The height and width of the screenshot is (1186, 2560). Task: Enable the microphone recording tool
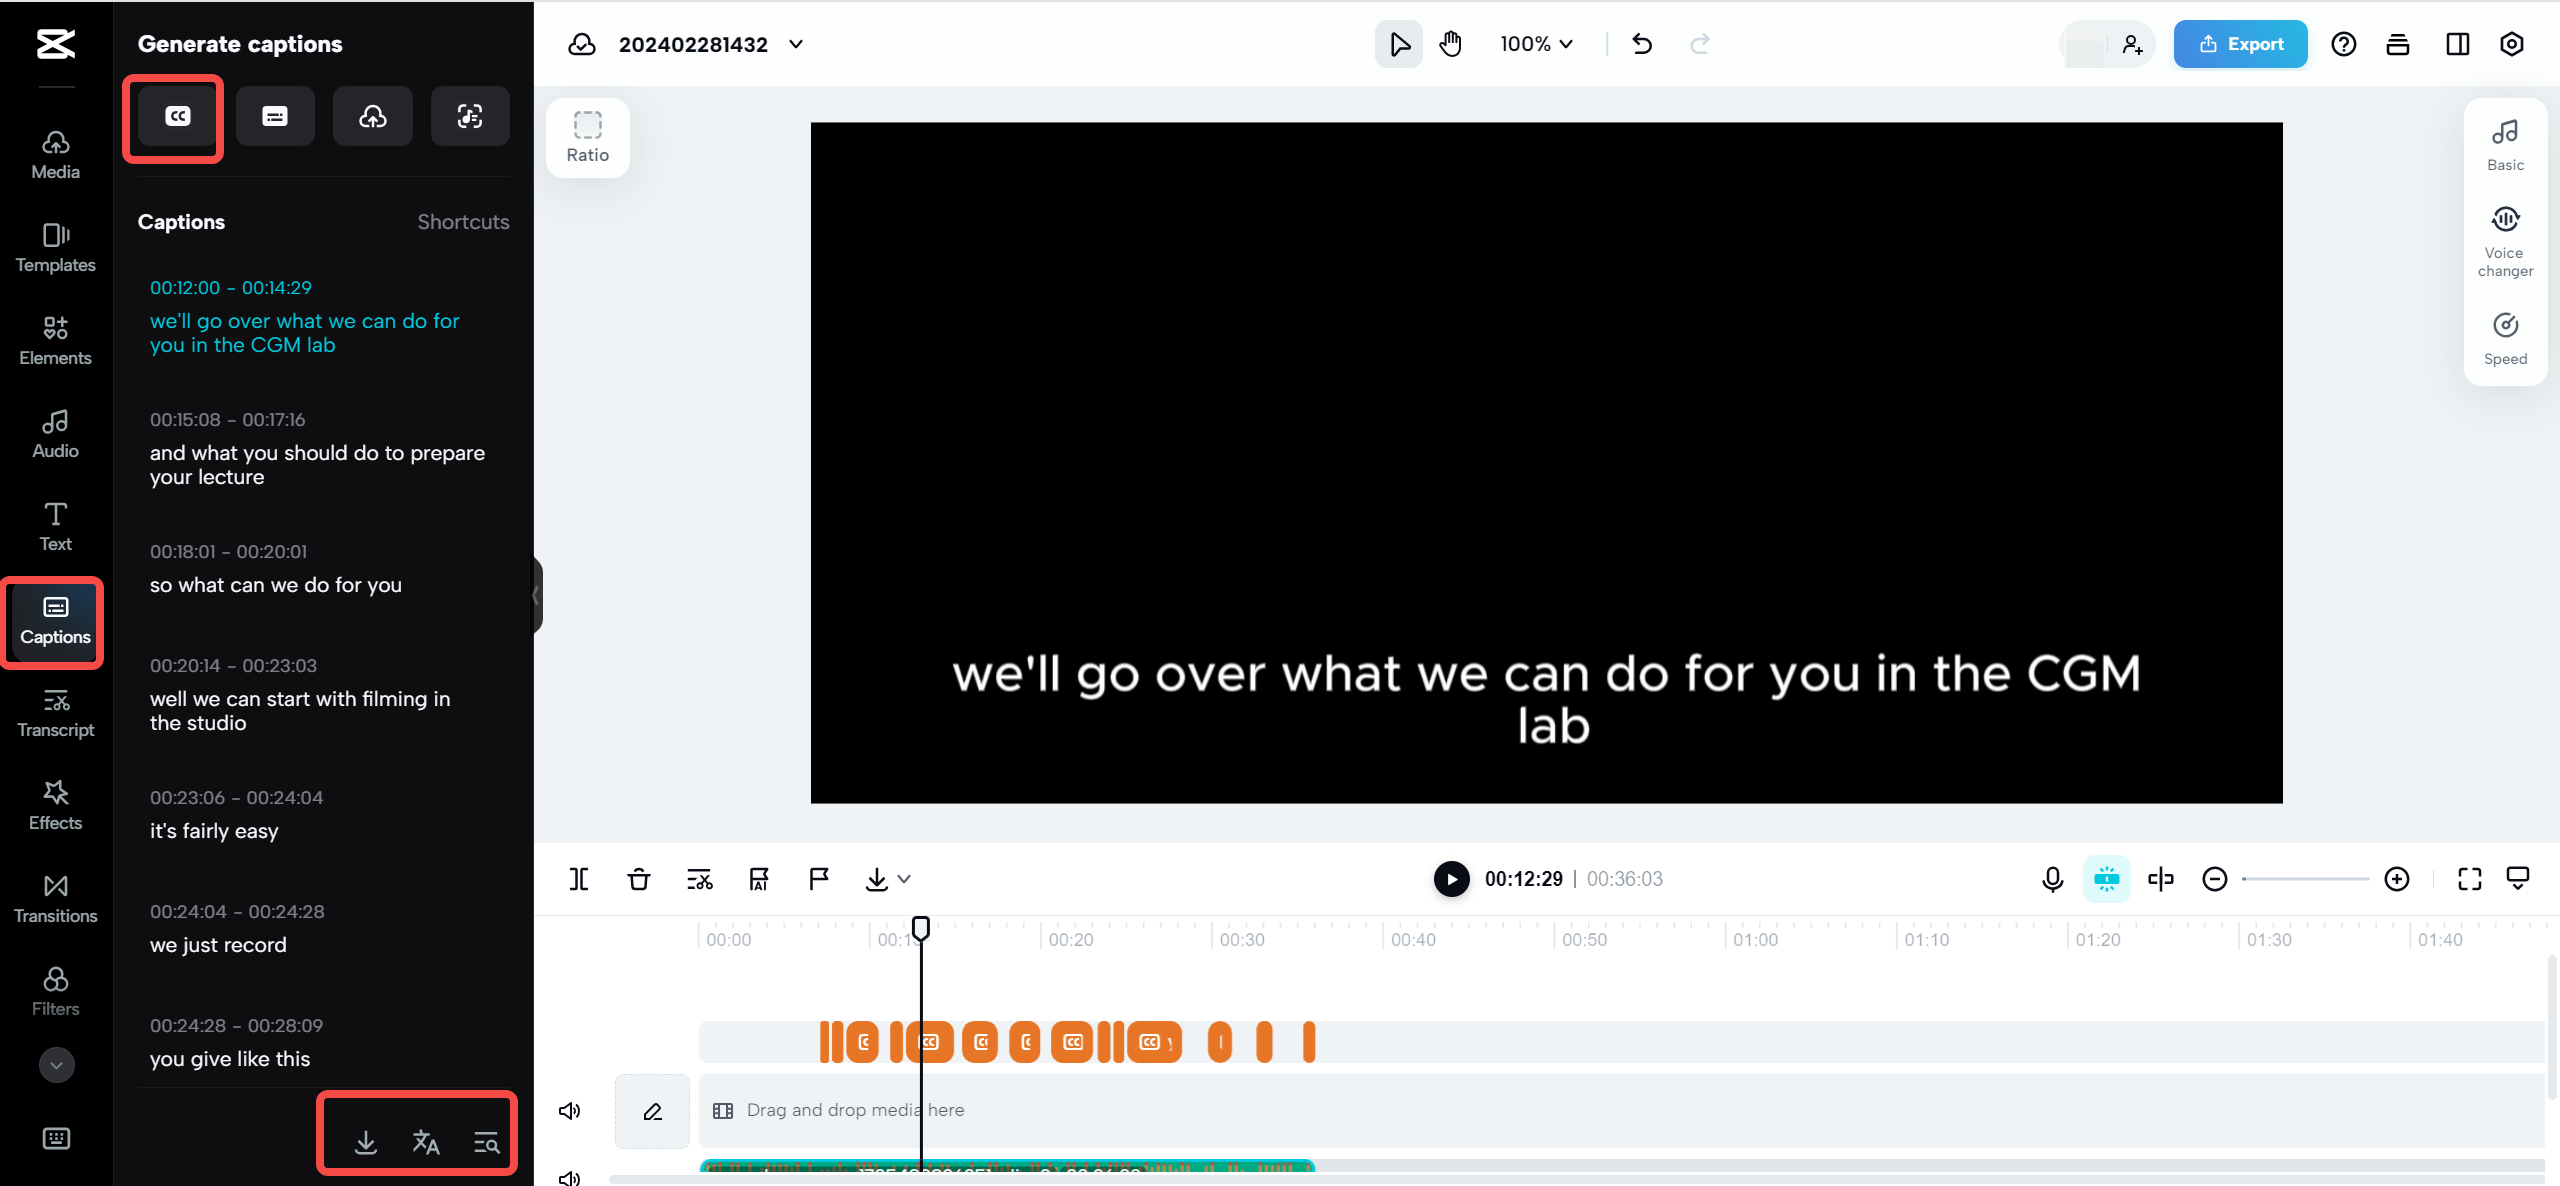point(2053,879)
